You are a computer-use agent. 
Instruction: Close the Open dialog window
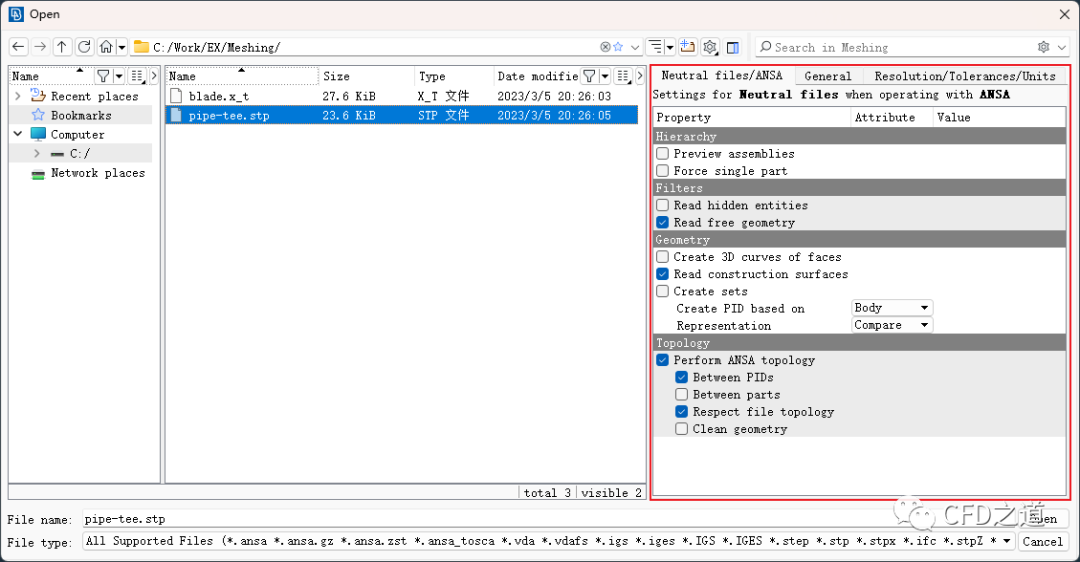point(1064,14)
